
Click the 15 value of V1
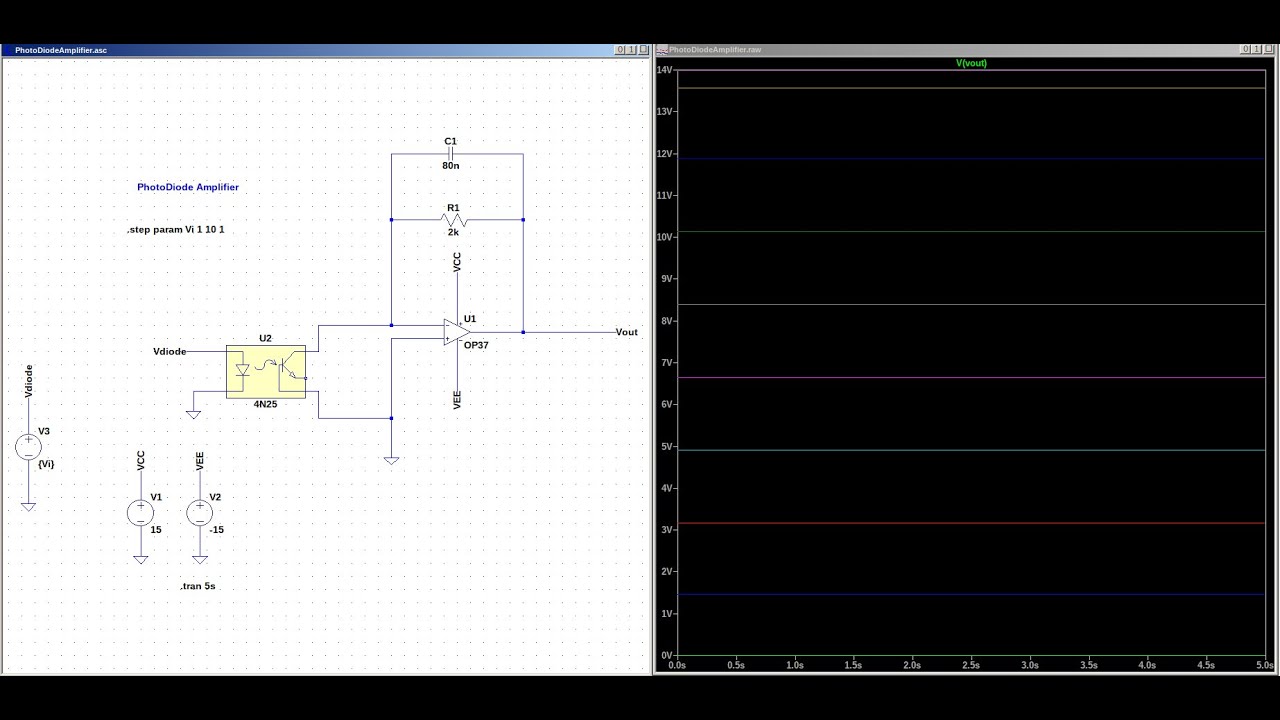156,530
